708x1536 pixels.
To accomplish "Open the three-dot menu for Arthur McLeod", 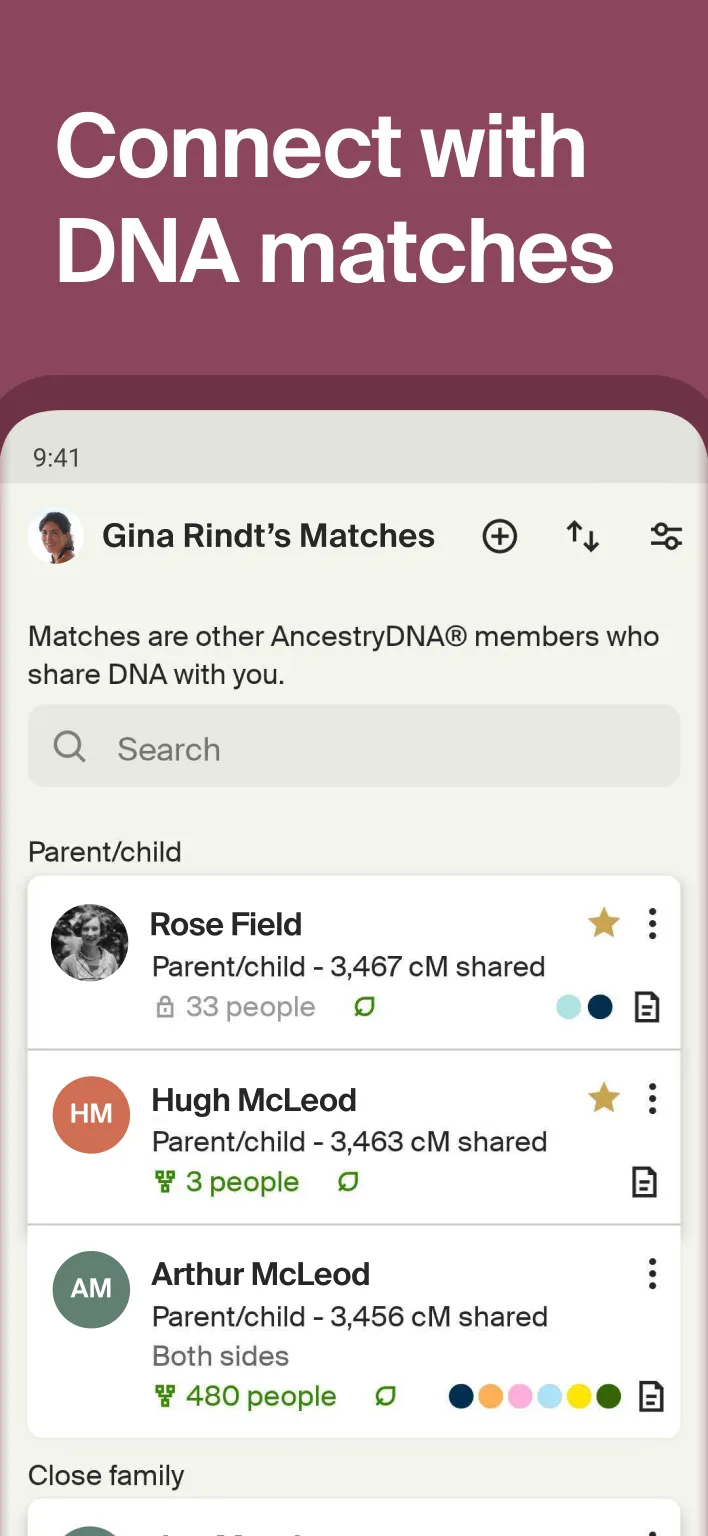I will coord(652,1273).
